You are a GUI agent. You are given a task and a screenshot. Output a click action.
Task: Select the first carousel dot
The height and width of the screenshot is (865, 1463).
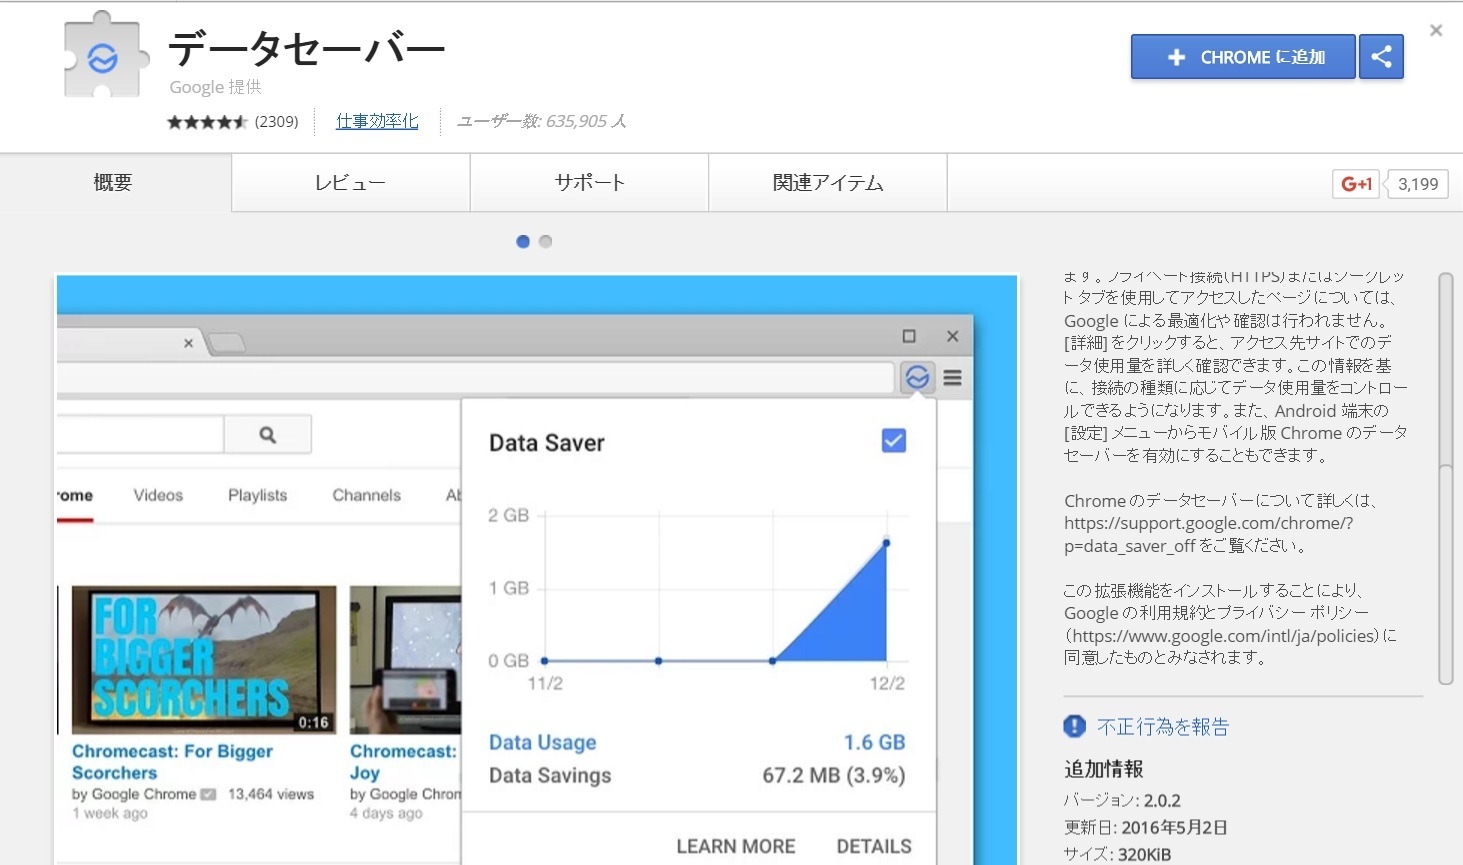[x=523, y=242]
